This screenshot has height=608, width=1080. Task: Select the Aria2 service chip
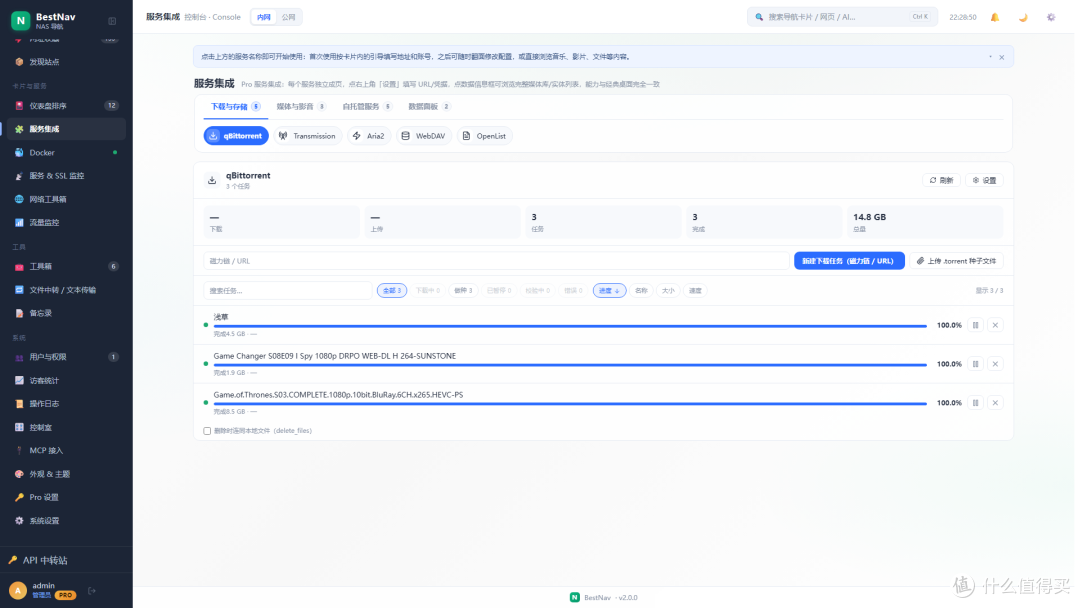(369, 136)
